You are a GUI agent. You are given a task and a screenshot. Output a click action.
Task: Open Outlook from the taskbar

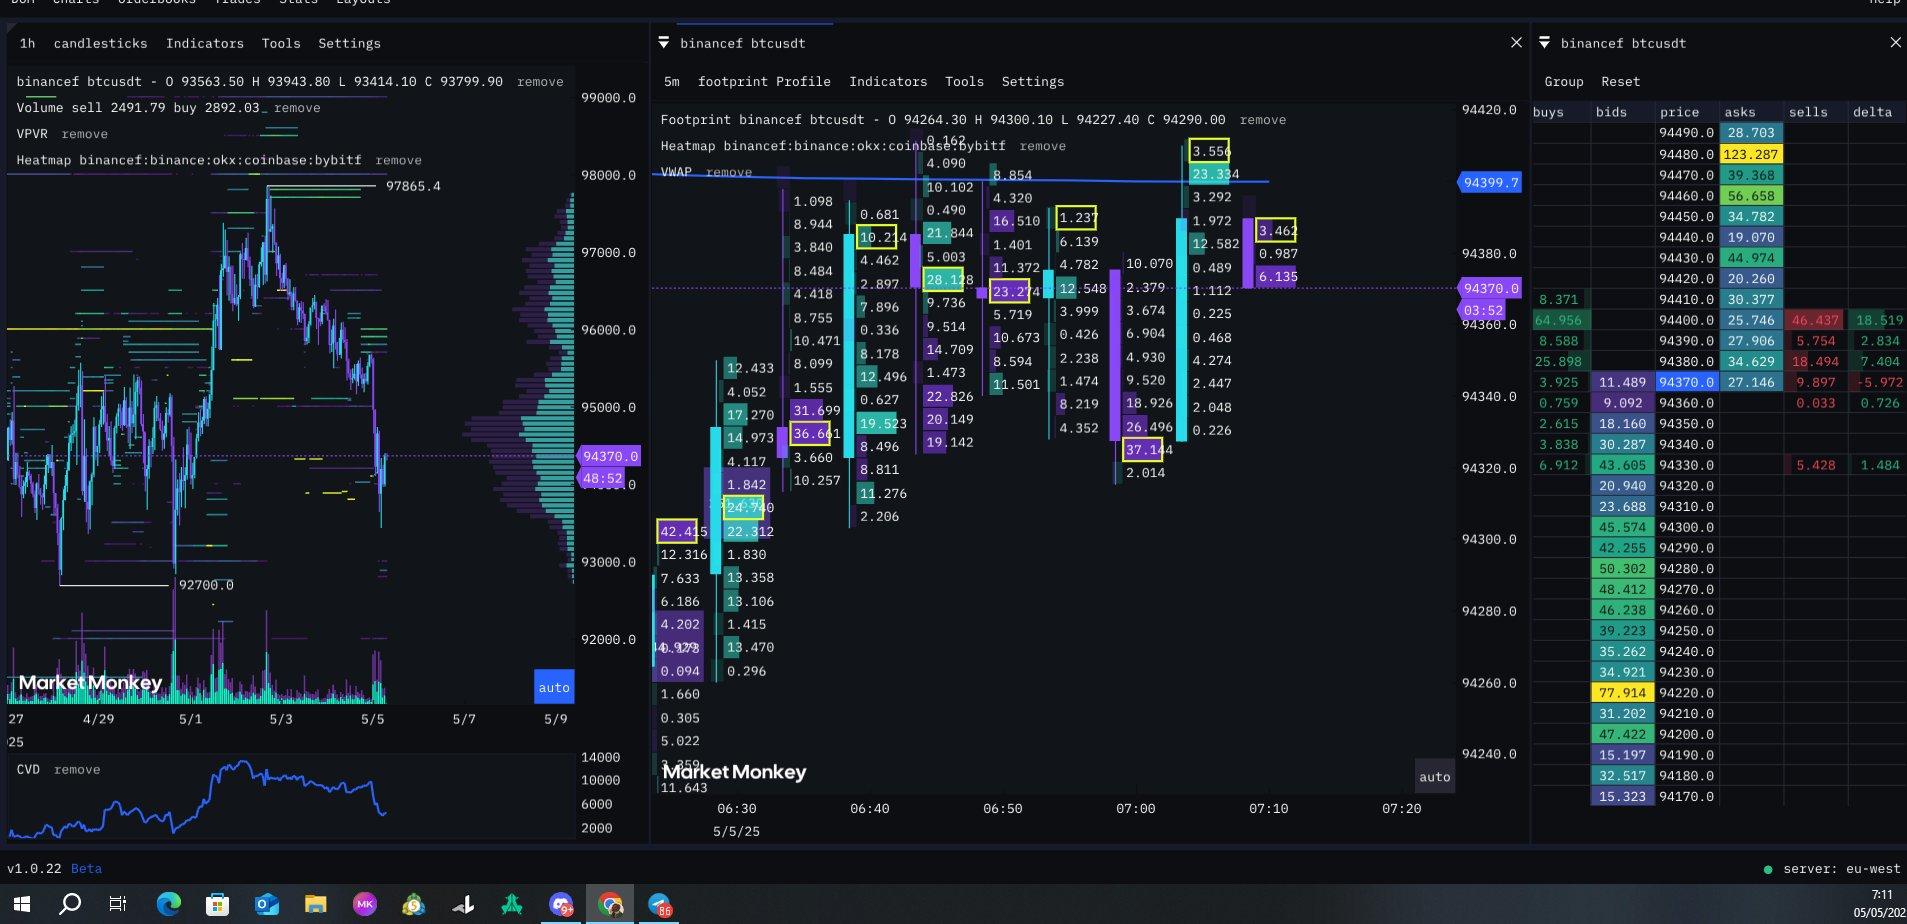266,904
